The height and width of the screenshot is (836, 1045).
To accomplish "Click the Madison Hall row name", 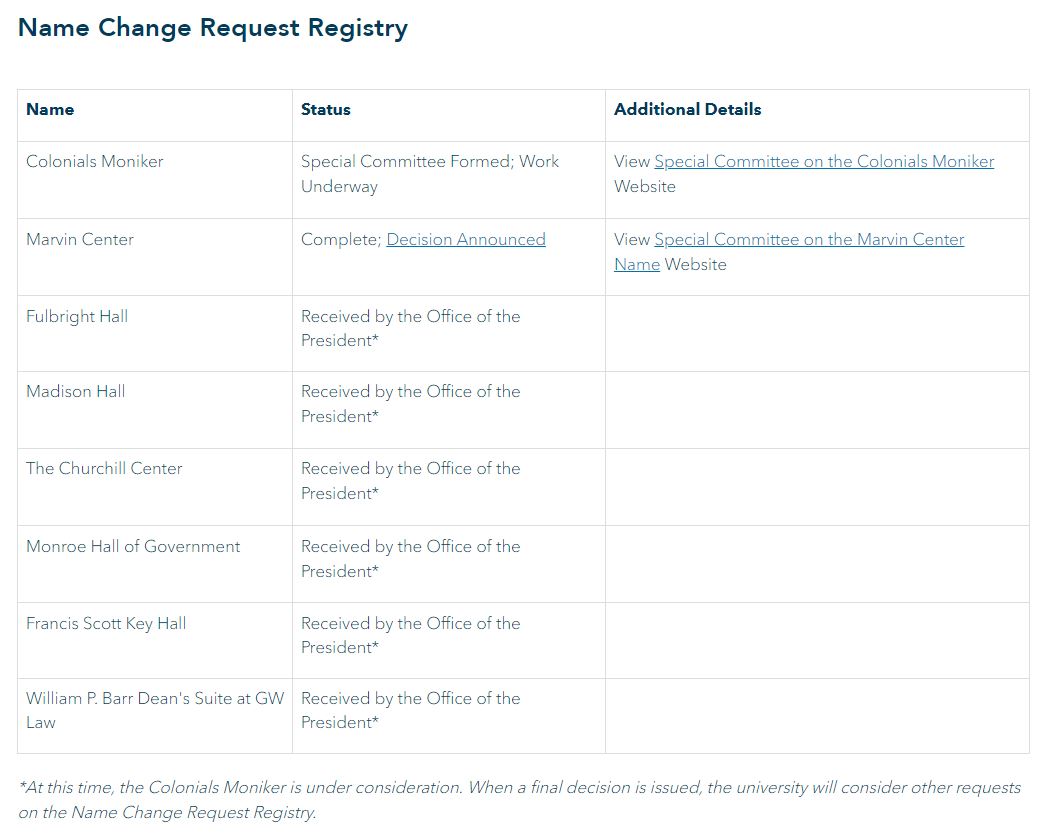I will (76, 392).
